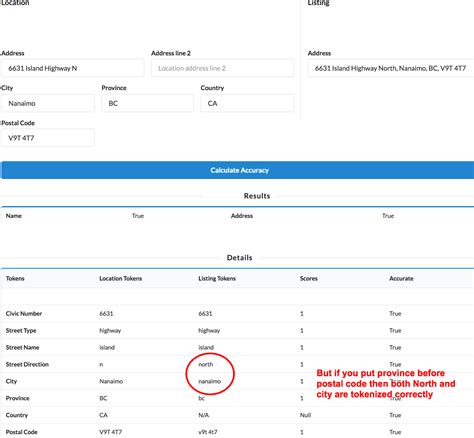The width and height of the screenshot is (474, 438).
Task: Click the Results section heading
Action: click(257, 196)
